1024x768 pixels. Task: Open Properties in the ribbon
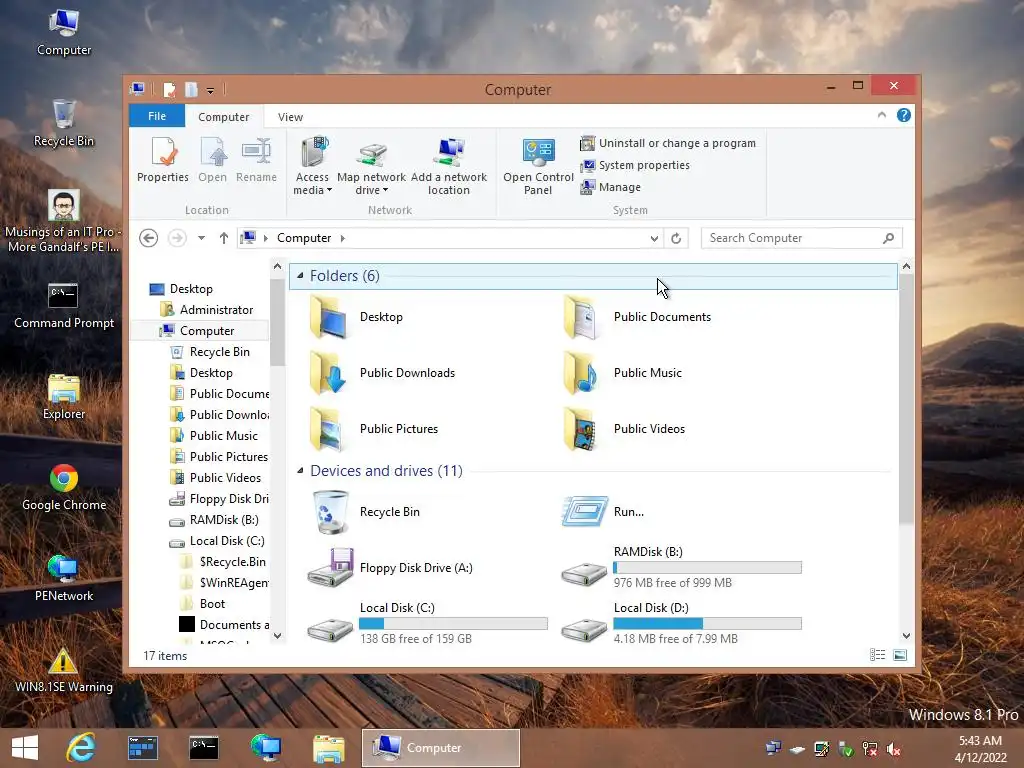click(x=163, y=160)
